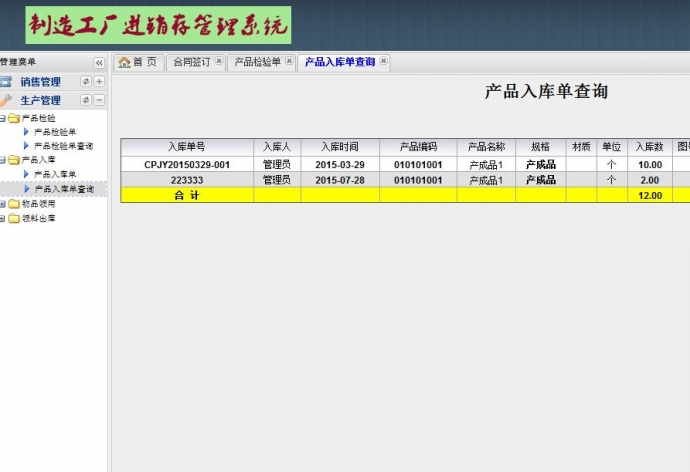Click arrow icon beside 产品入库单查询 tree item
This screenshot has width=690, height=472.
27,189
